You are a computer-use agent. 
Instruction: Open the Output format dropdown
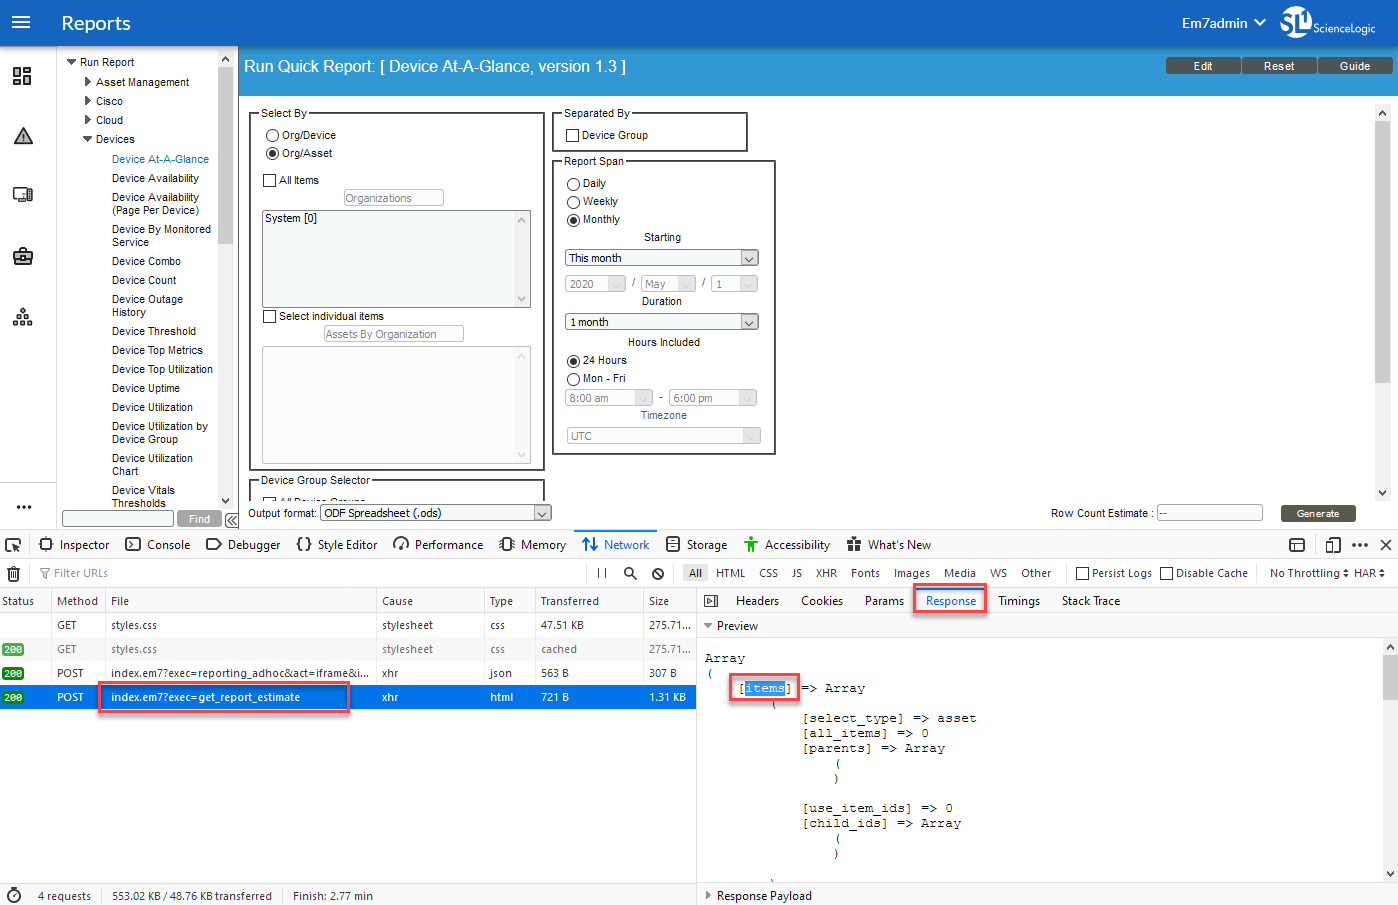(x=436, y=513)
